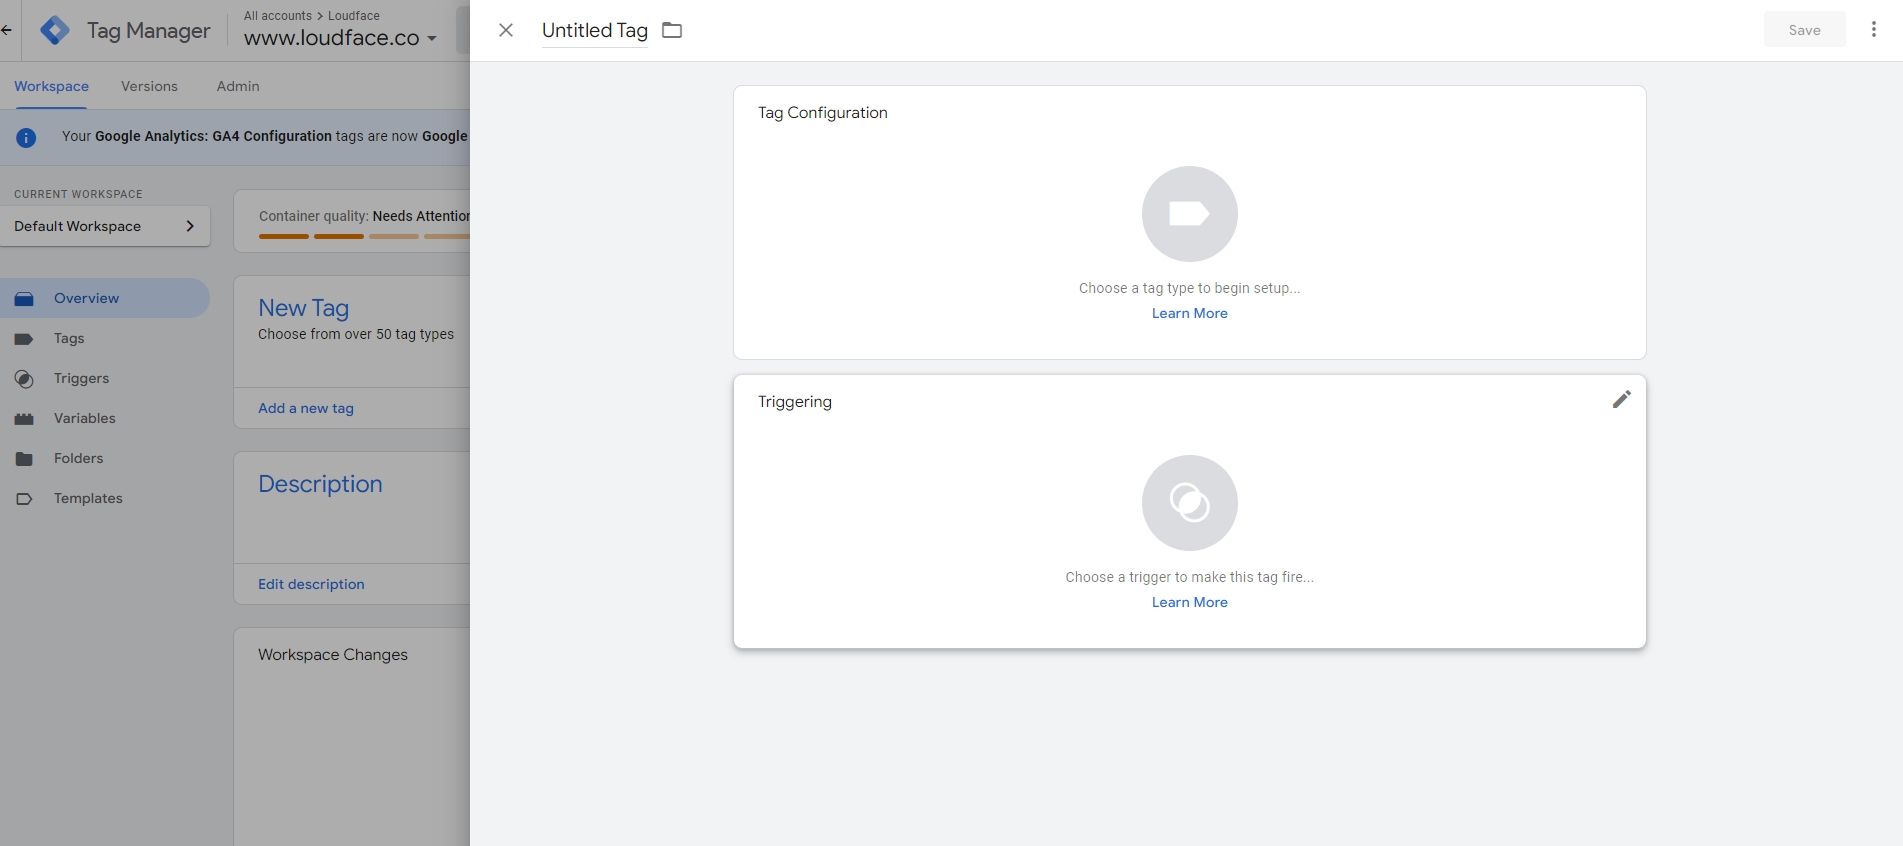Click the tag type icon in Tag Configuration

1189,214
